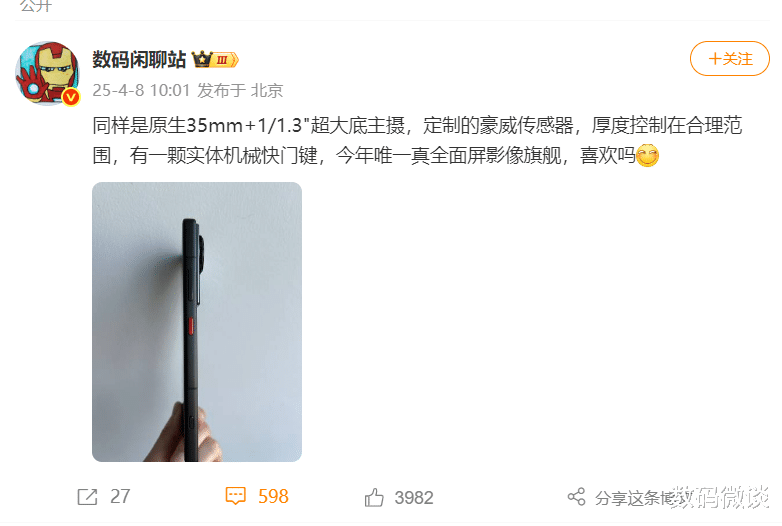
Task: Click the 数码微谈 watermark text
Action: 720,497
